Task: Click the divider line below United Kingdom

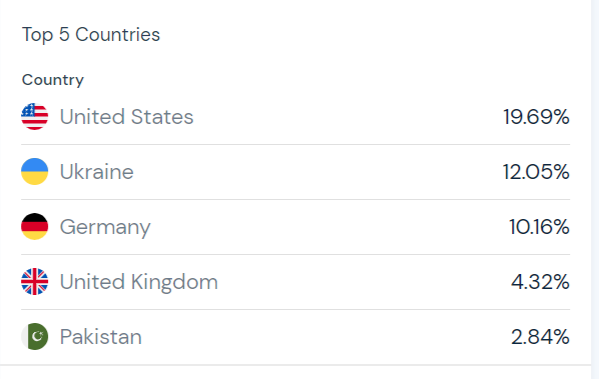Action: point(295,309)
